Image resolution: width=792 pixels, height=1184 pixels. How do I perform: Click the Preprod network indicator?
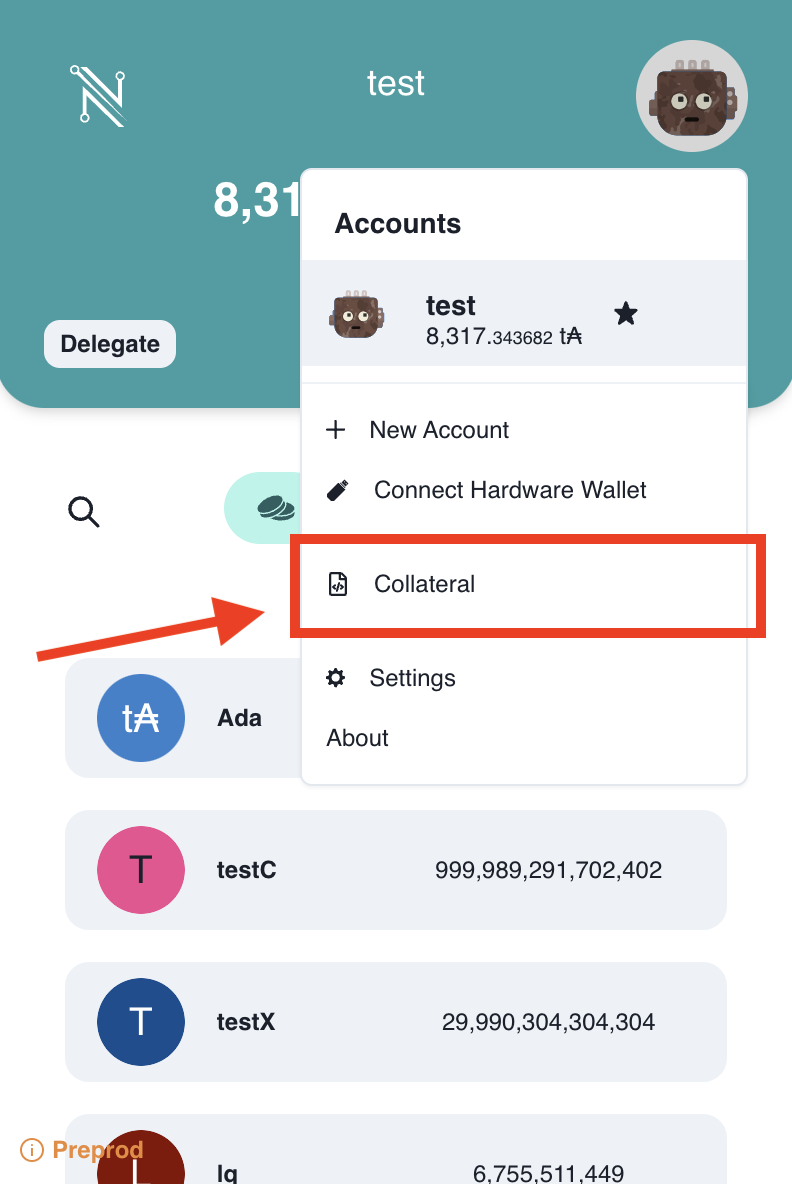pos(82,1150)
